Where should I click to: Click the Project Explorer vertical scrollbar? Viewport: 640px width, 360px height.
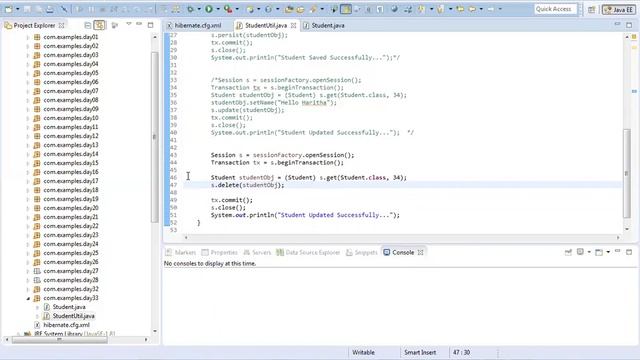[155, 136]
